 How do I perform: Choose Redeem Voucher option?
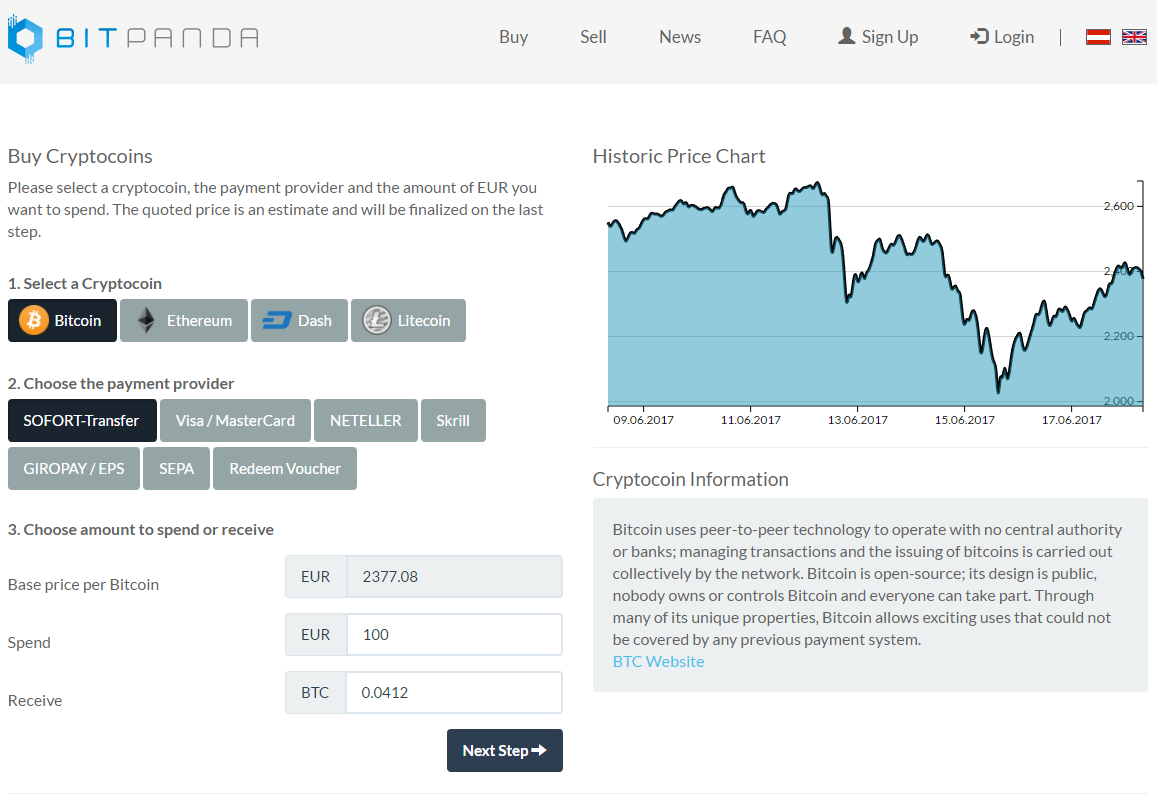point(285,469)
